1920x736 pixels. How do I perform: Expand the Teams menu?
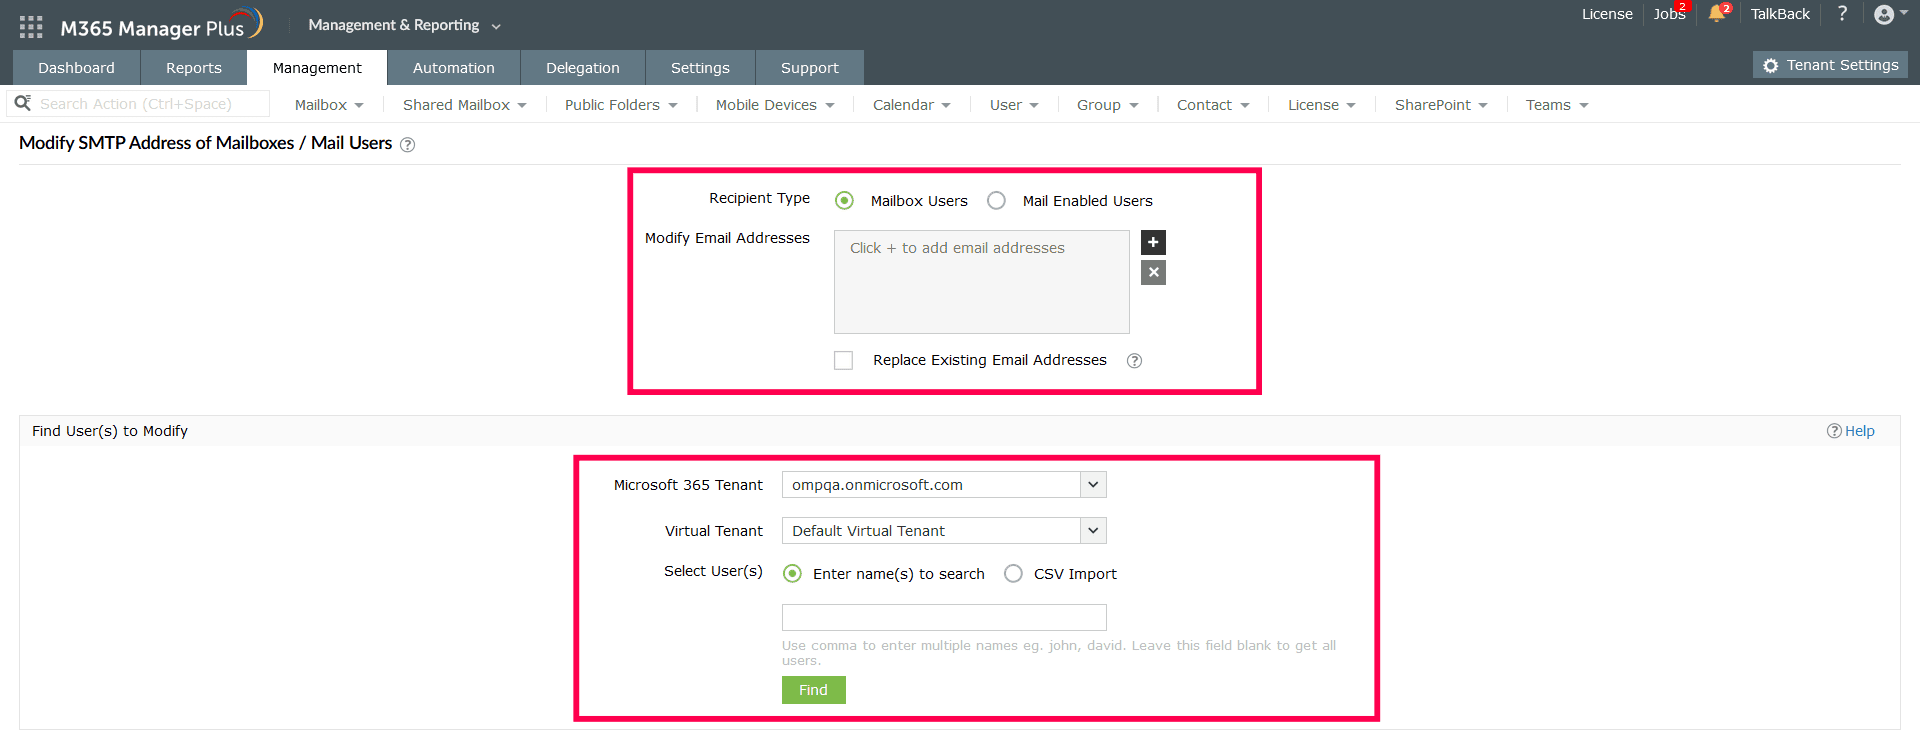click(x=1557, y=105)
